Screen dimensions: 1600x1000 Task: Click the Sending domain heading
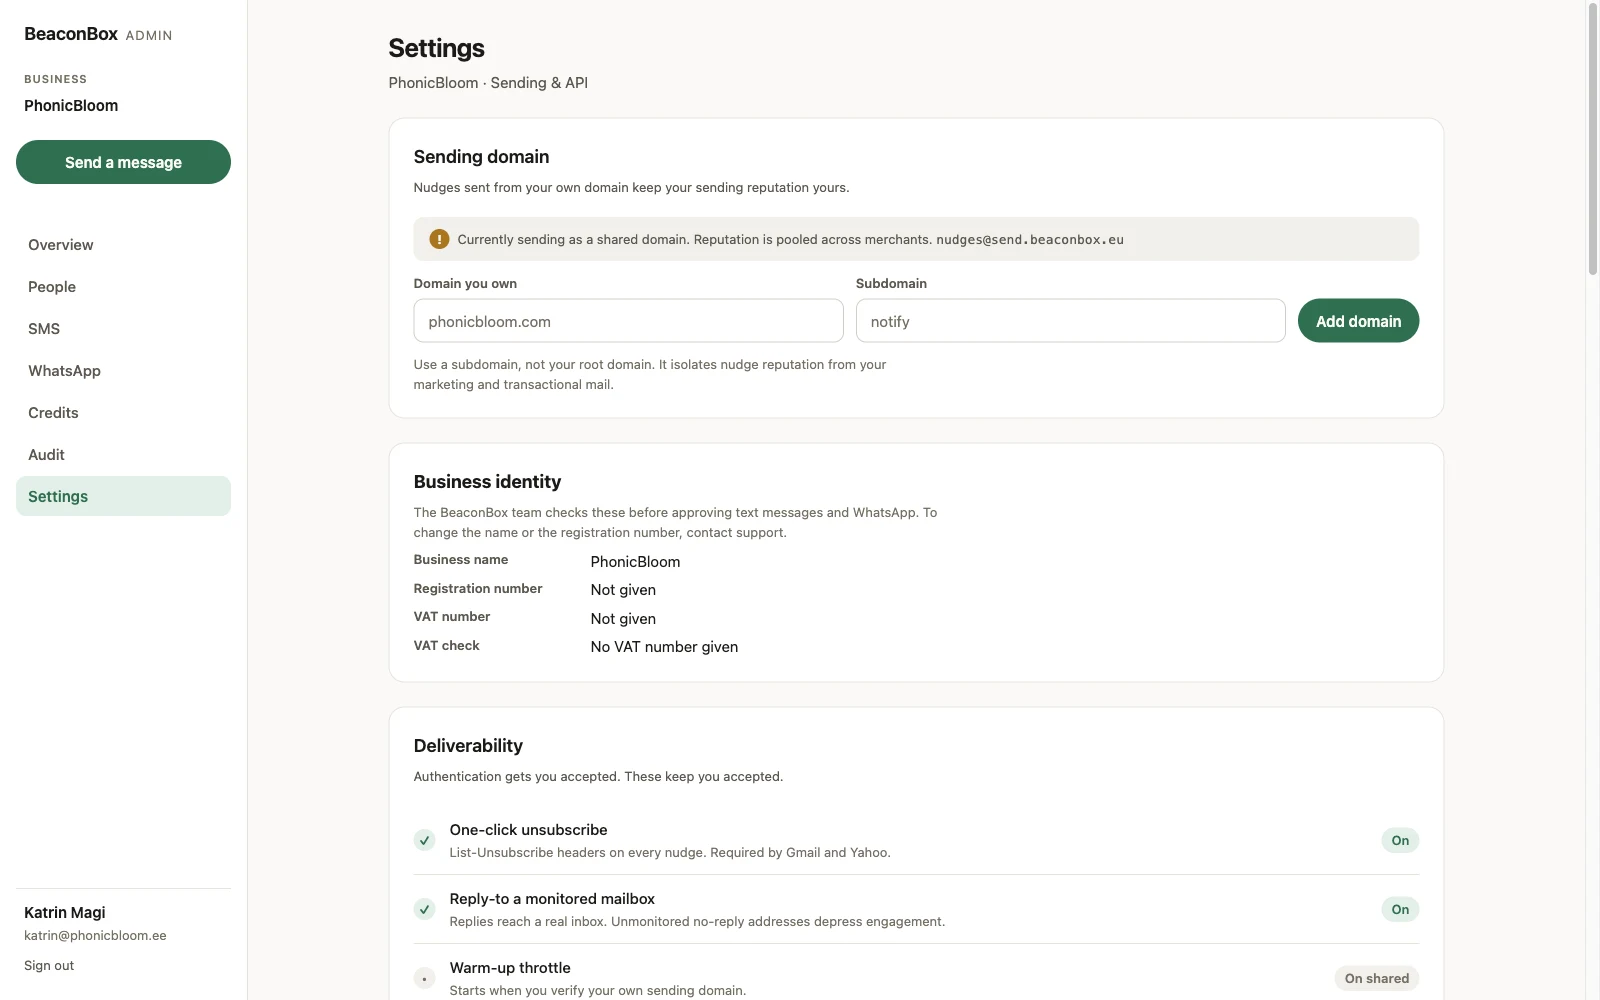click(x=481, y=157)
